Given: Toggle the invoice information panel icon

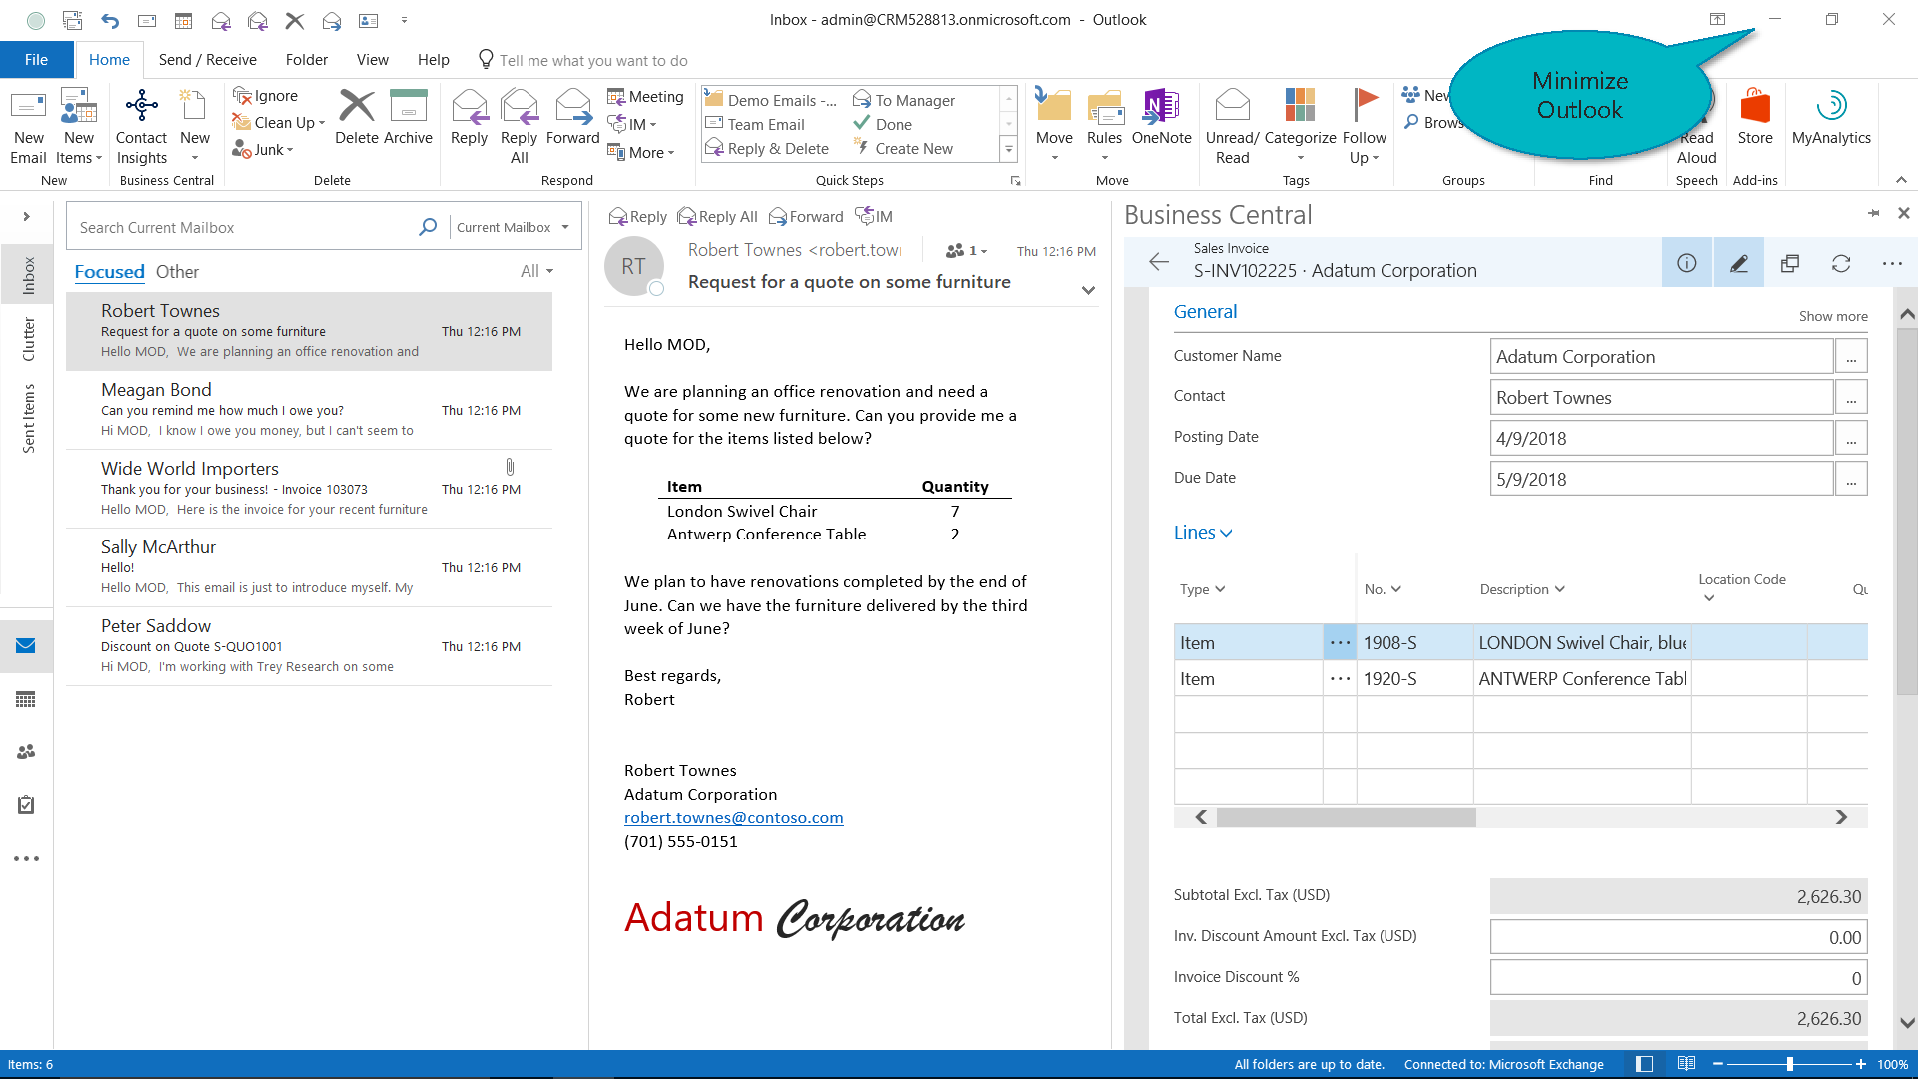Looking at the screenshot, I should pos(1686,263).
